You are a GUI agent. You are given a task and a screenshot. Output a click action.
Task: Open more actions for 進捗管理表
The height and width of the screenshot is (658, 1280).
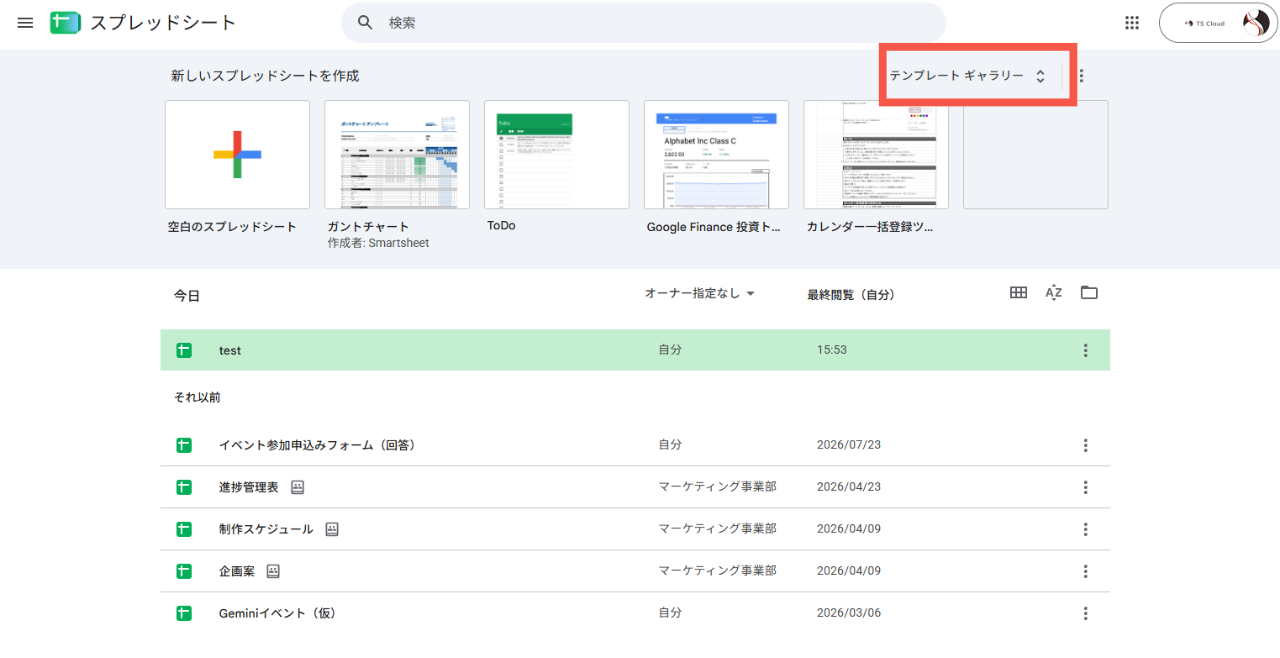tap(1085, 487)
